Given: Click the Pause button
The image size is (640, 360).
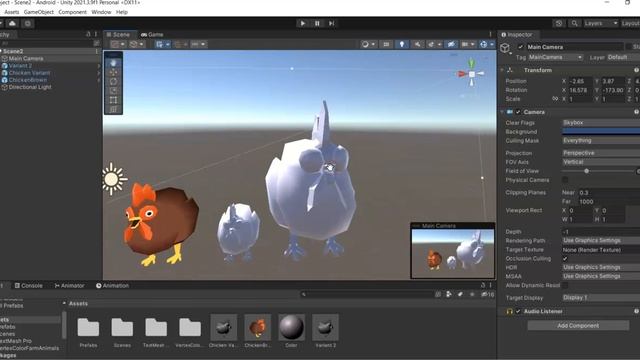Looking at the screenshot, I should click(317, 23).
